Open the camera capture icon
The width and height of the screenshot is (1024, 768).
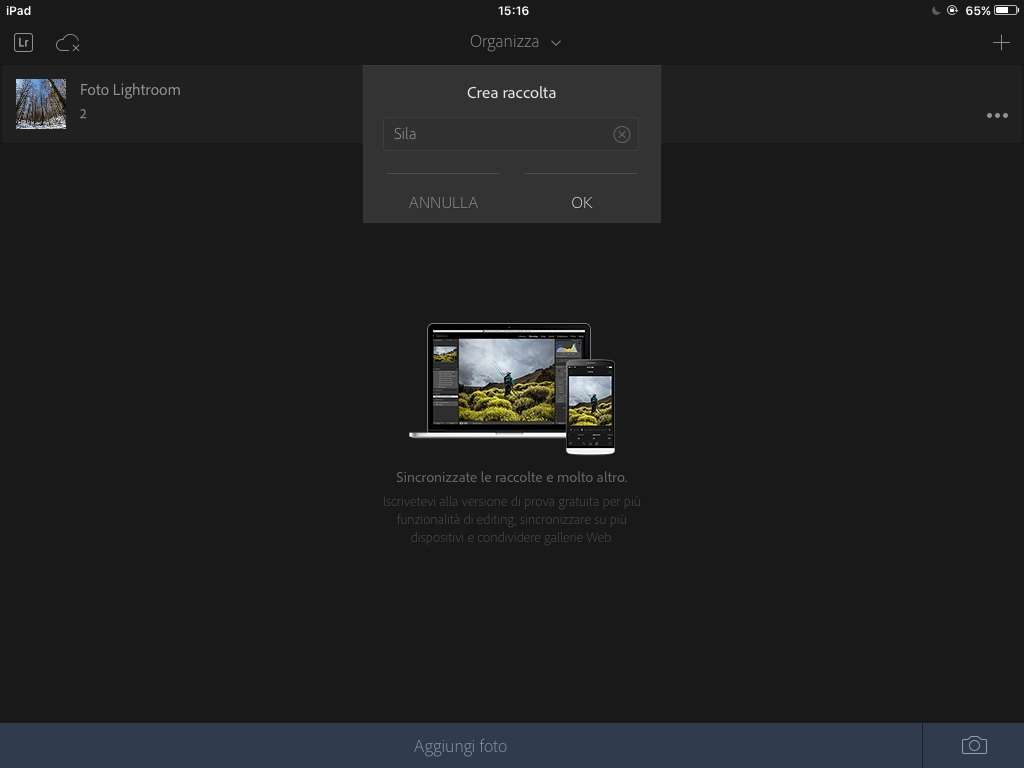pyautogui.click(x=974, y=745)
